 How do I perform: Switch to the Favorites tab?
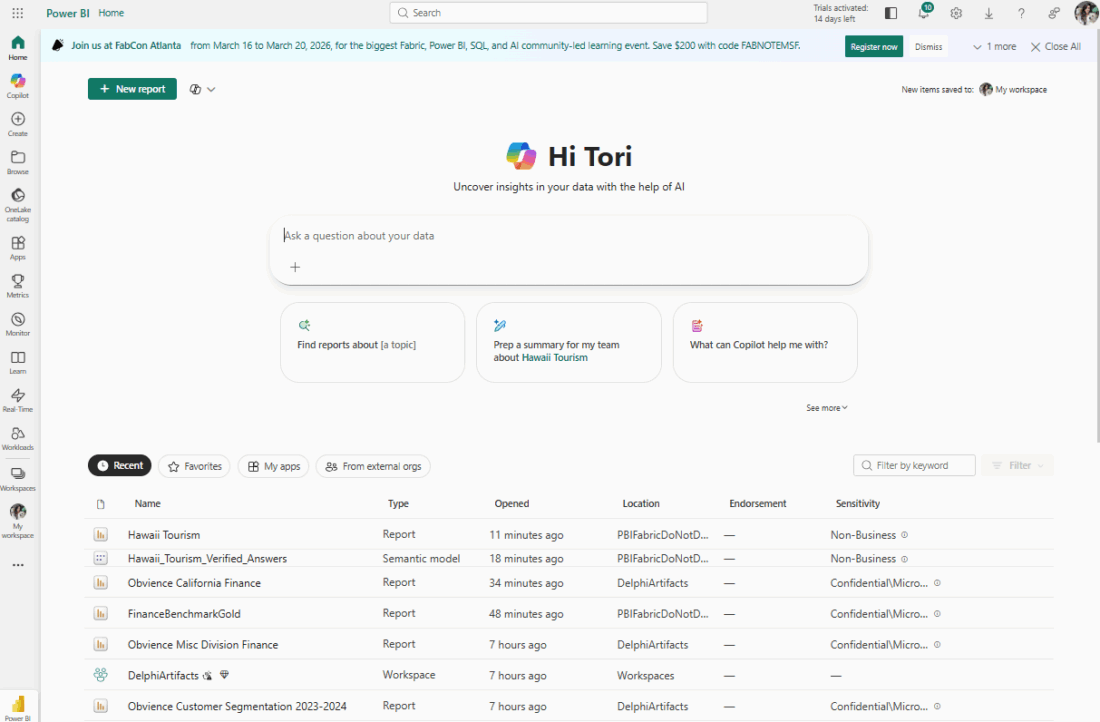click(x=194, y=466)
